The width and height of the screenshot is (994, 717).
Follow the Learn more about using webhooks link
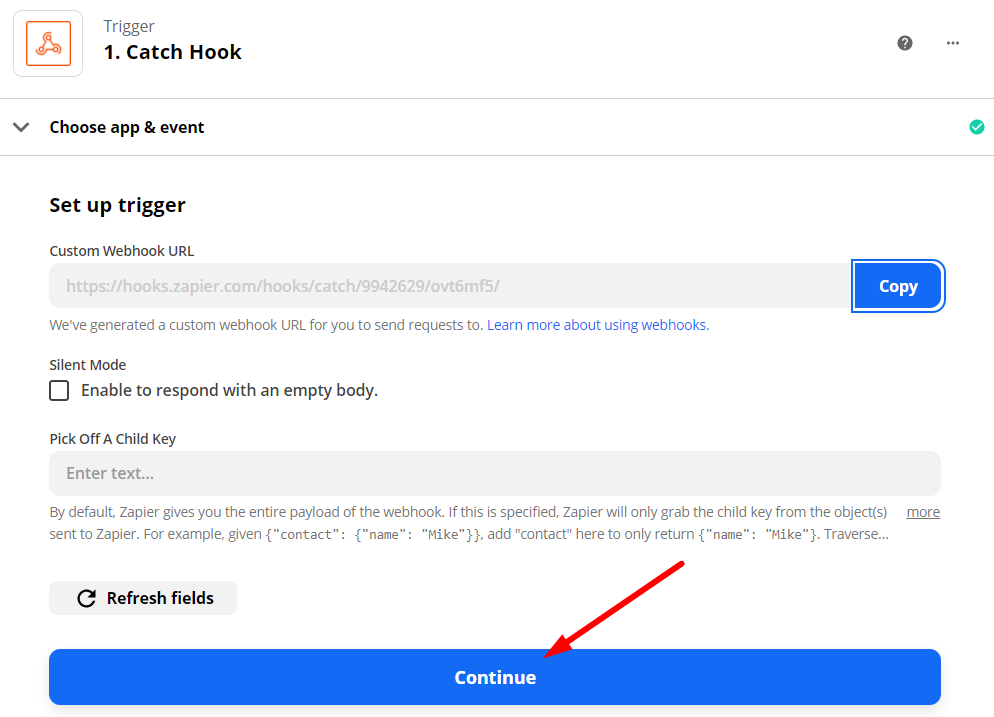(x=598, y=325)
